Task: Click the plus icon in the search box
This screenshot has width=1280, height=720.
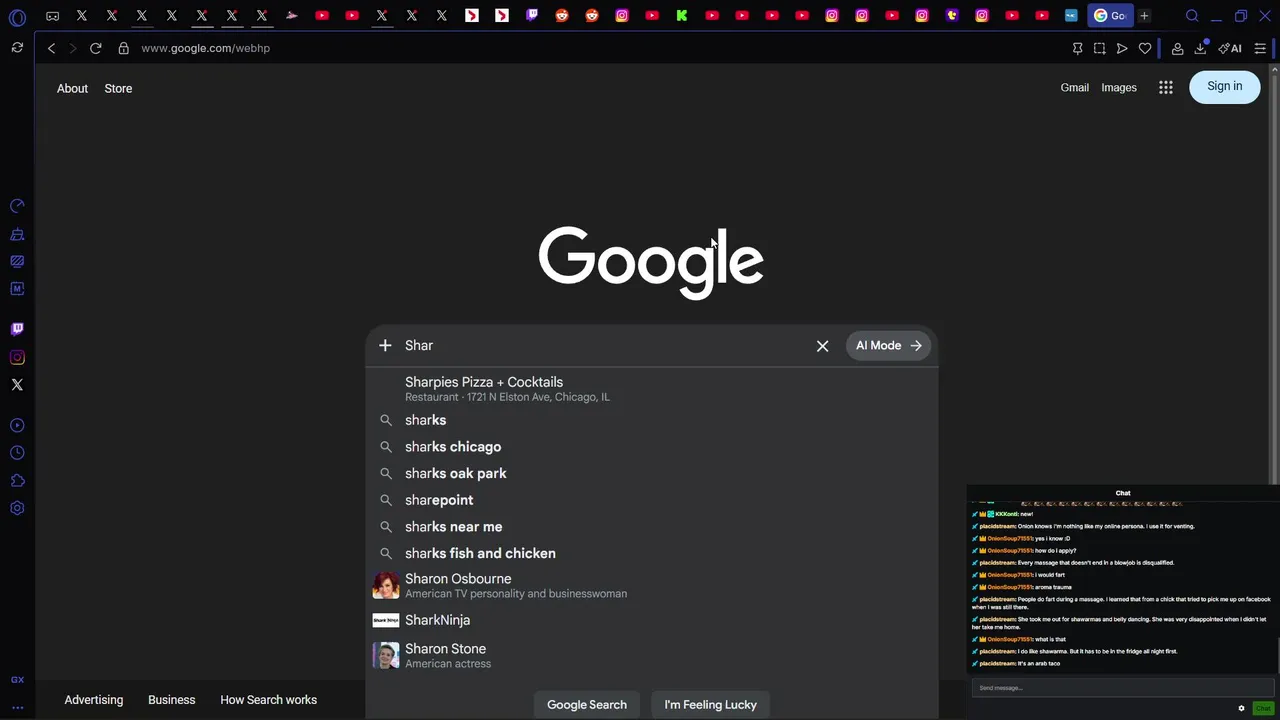Action: coord(385,345)
